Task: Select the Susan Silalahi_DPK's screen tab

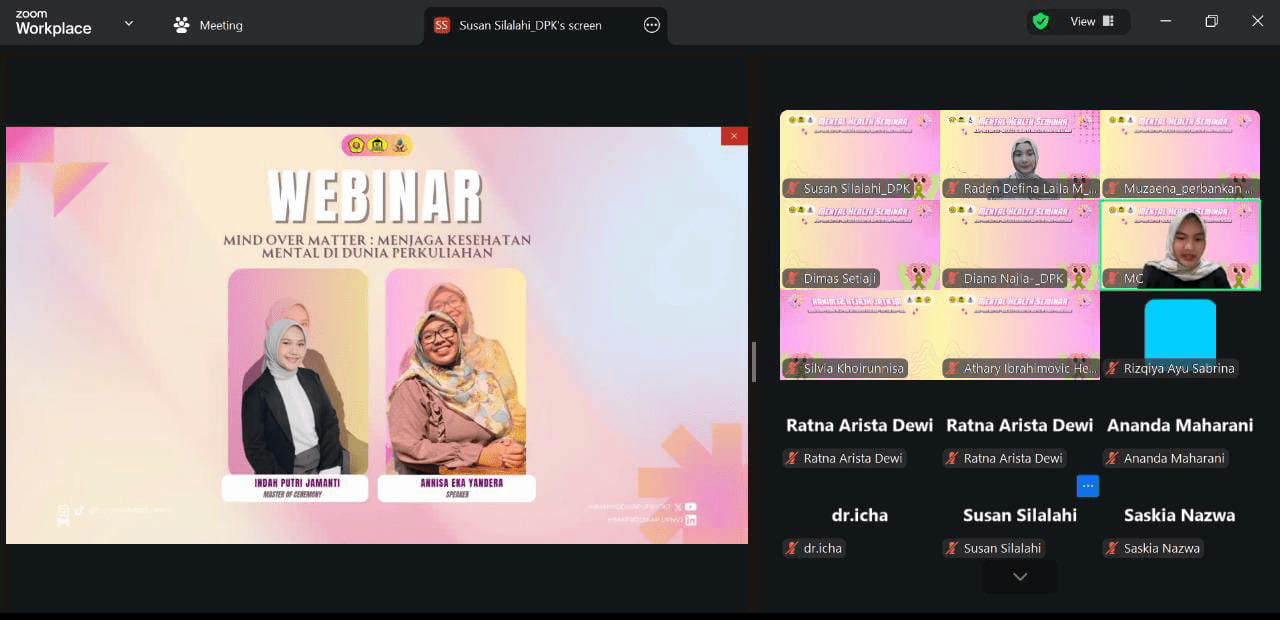Action: point(530,25)
